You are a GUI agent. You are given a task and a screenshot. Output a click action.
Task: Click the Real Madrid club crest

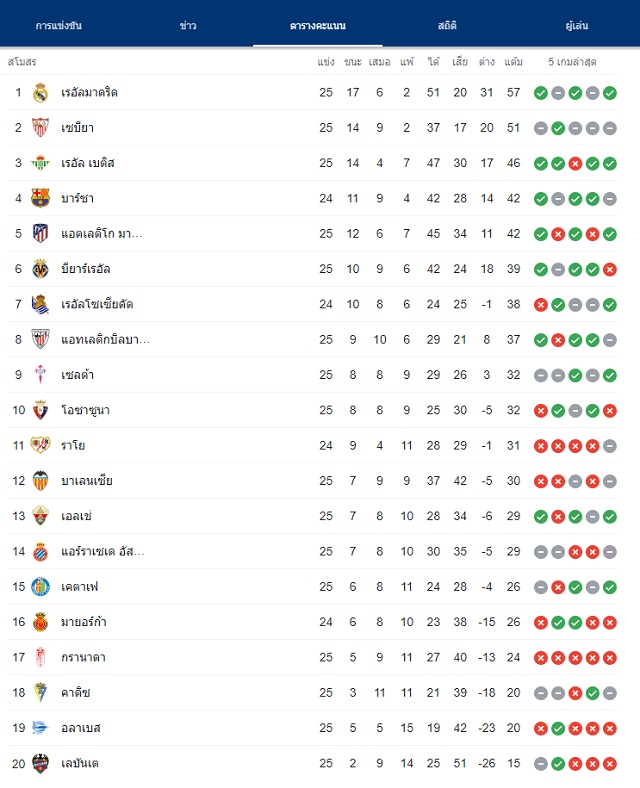tap(40, 92)
